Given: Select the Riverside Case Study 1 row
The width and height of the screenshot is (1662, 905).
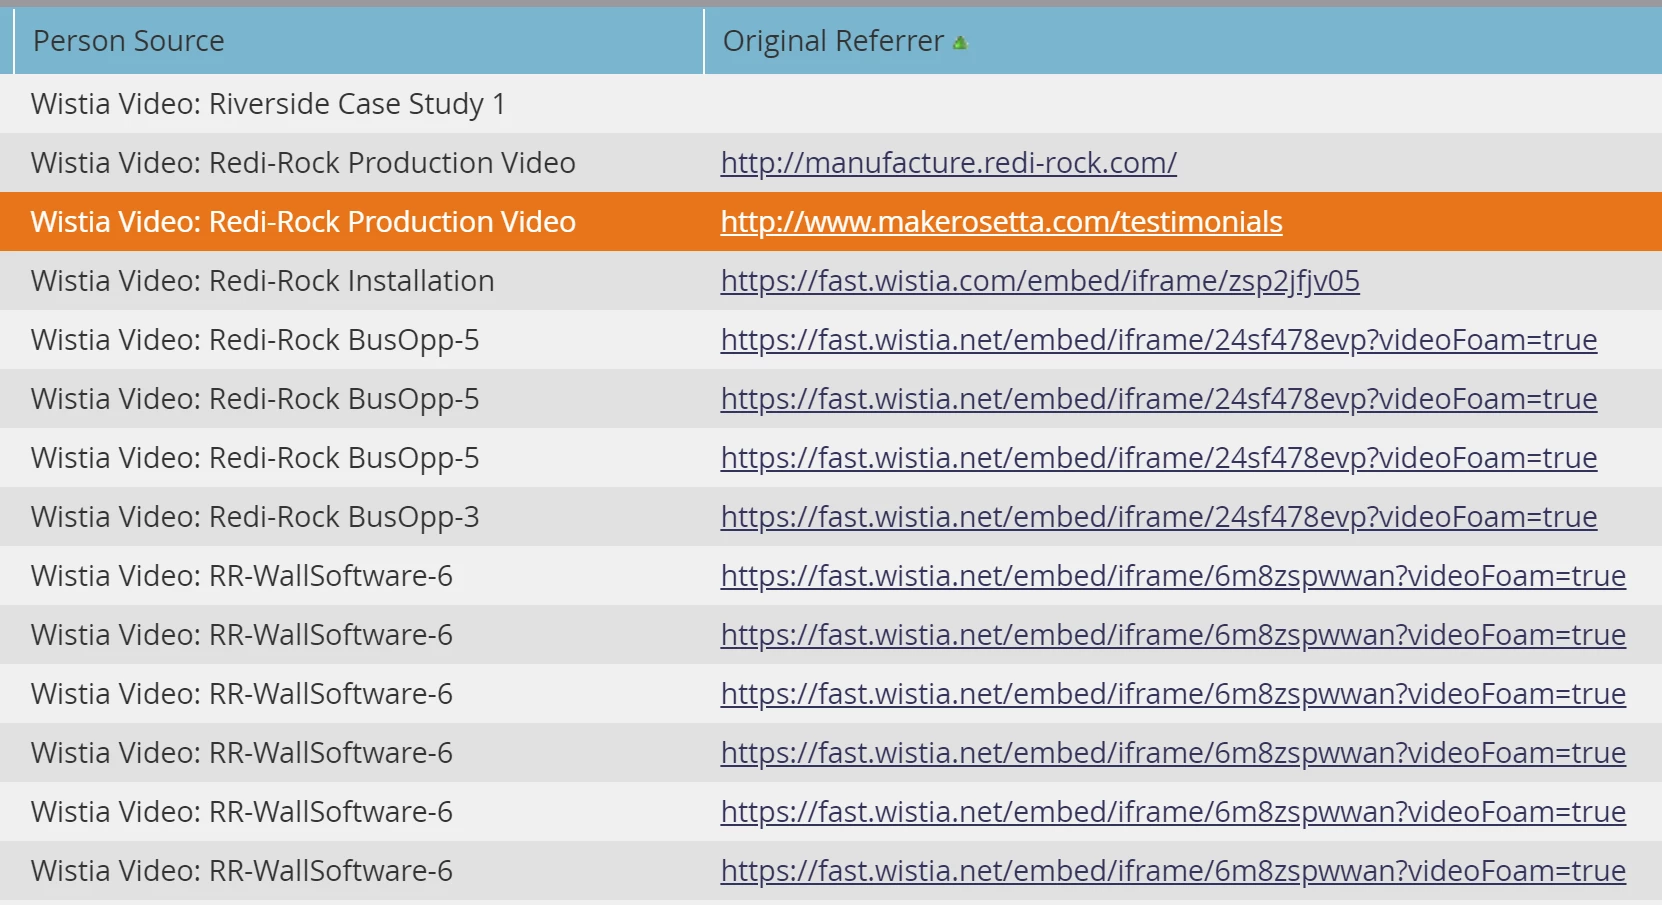Looking at the screenshot, I should (x=831, y=104).
